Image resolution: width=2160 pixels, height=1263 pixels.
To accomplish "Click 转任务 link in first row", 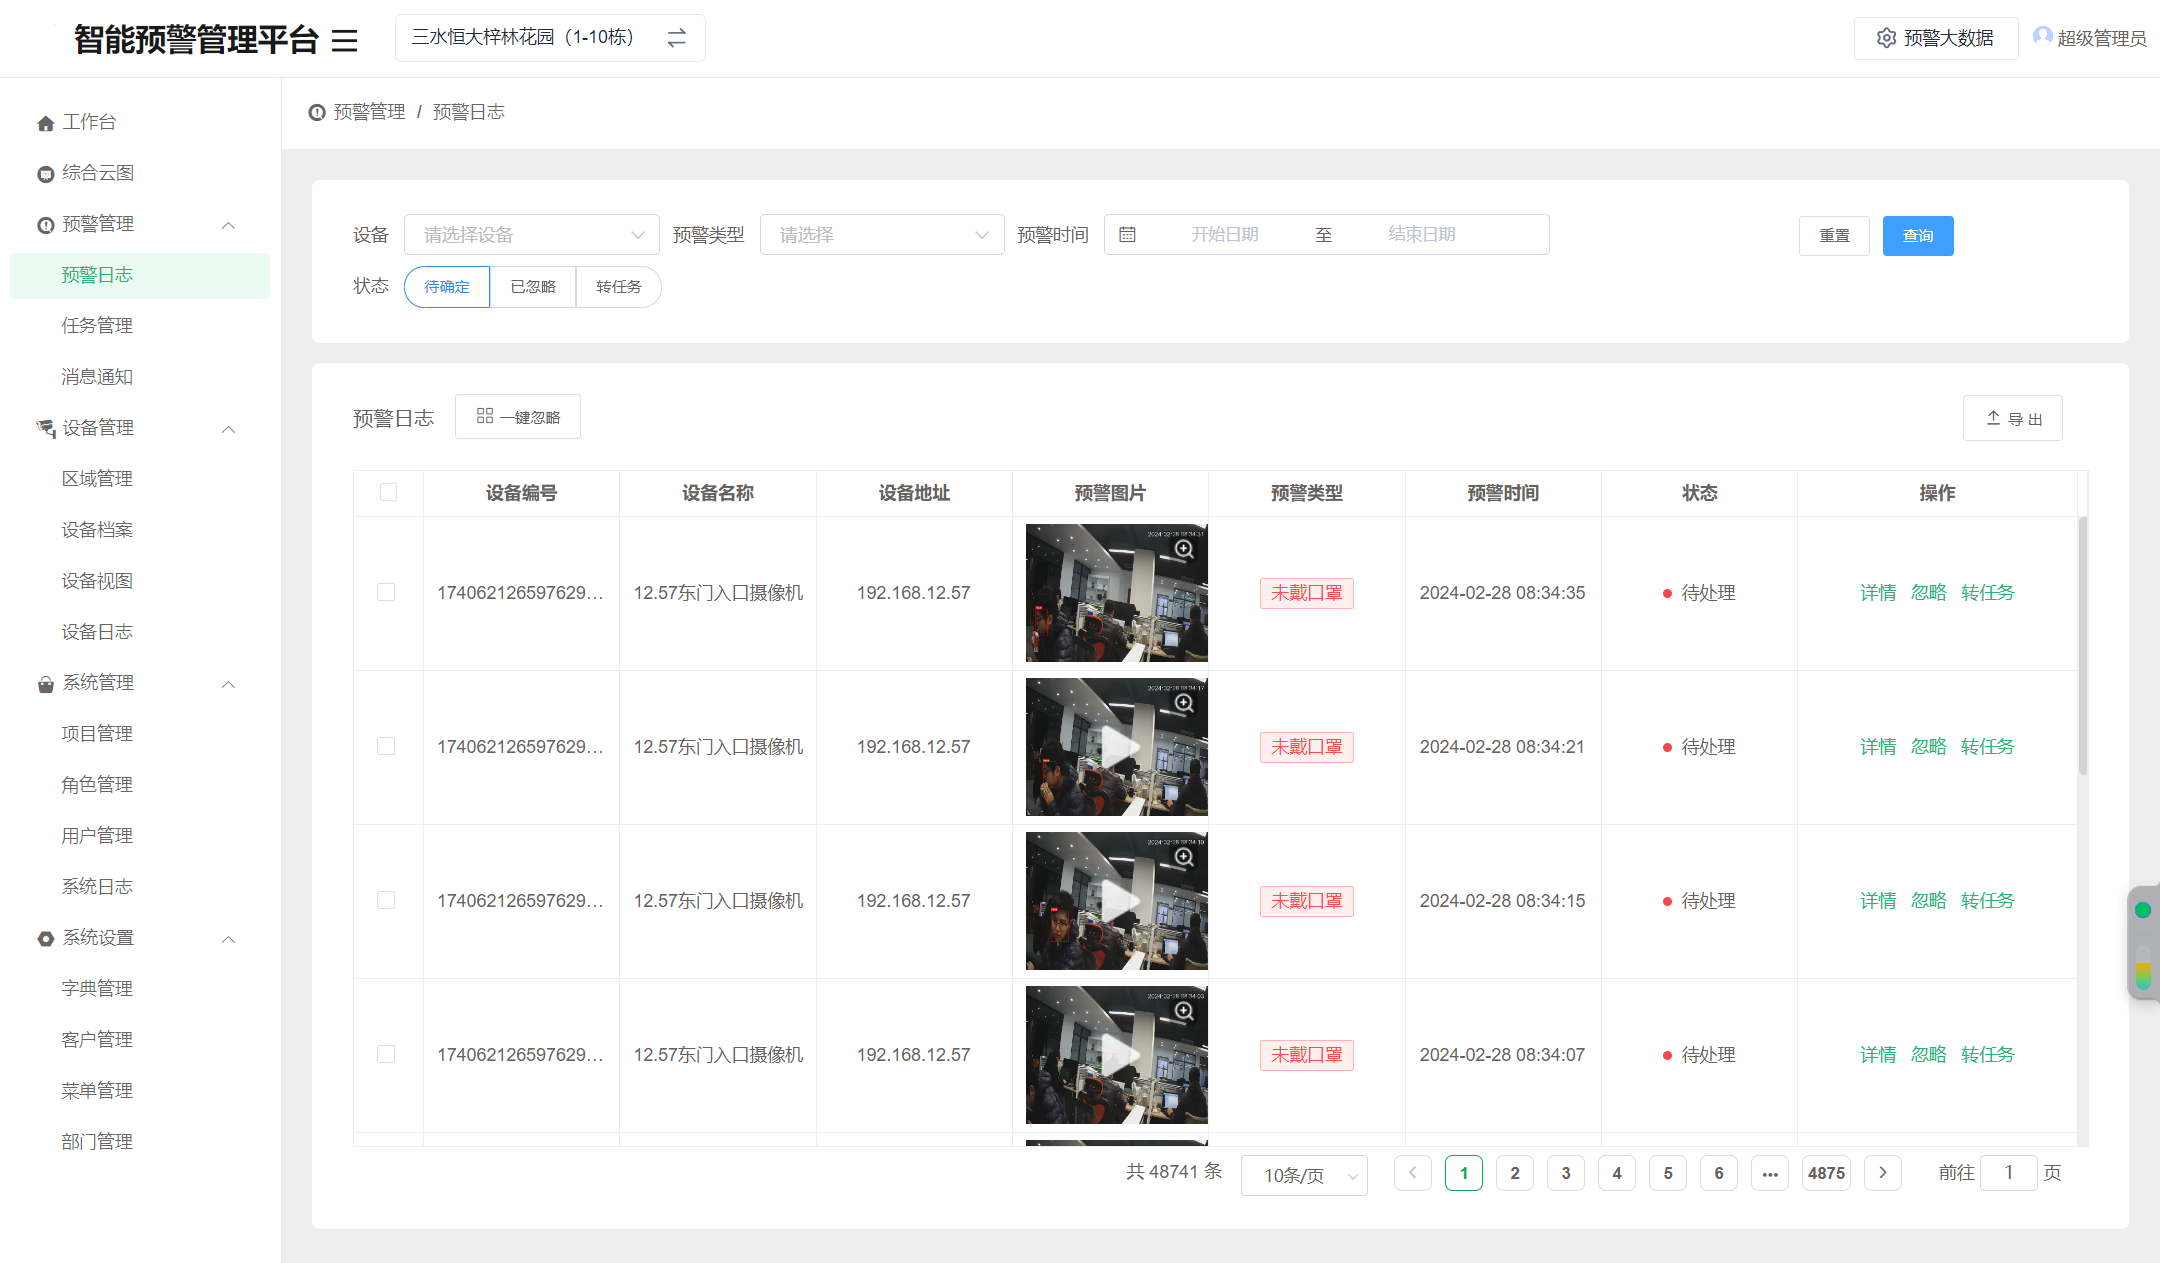I will pyautogui.click(x=1987, y=593).
